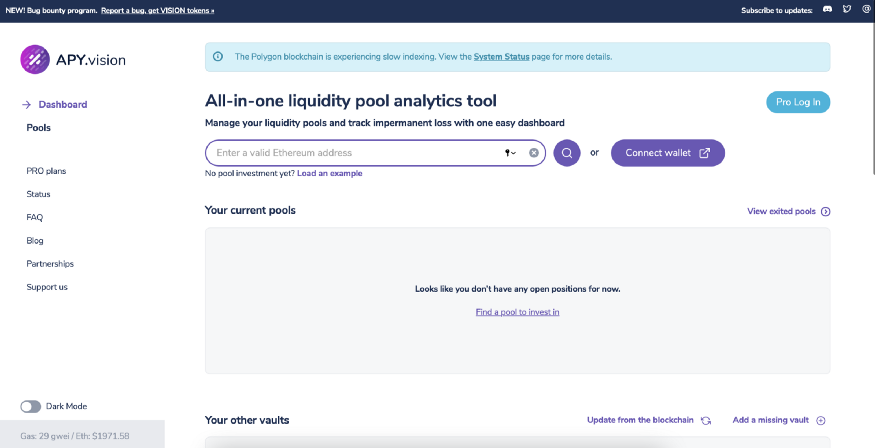Viewport: 875px width, 448px height.
Task: Click the System Status link
Action: (x=502, y=57)
